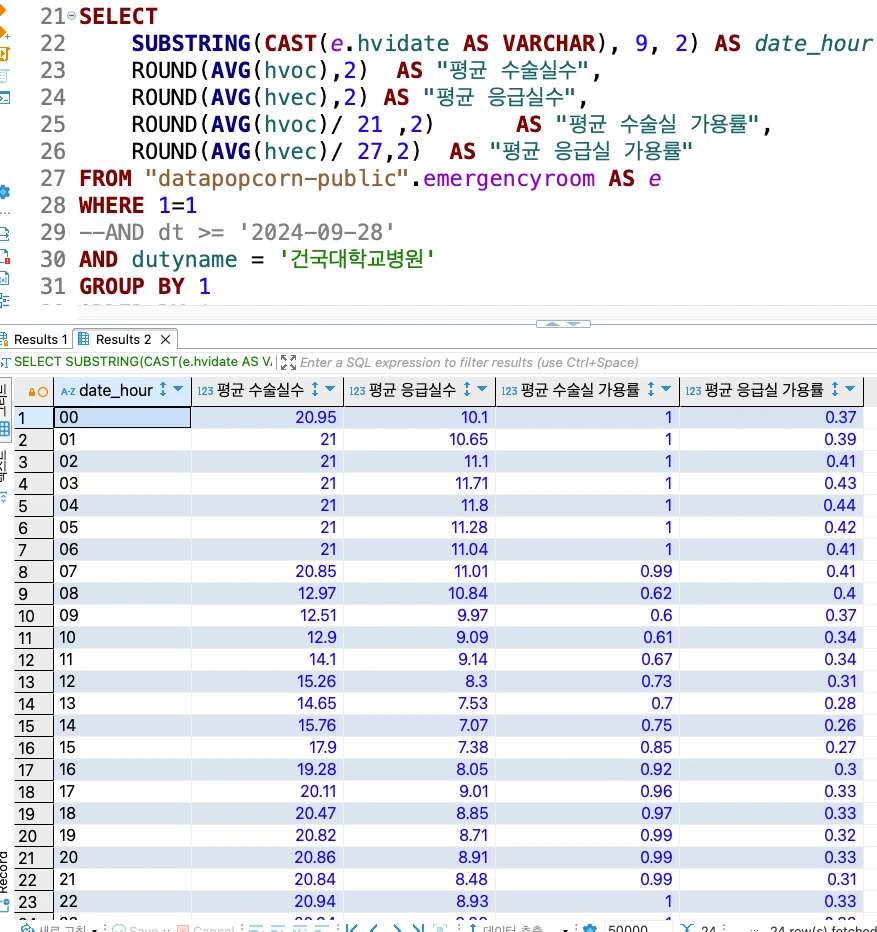This screenshot has height=932, width=877.
Task: Click the 19.28 cell for hour 16
Action: [x=268, y=769]
